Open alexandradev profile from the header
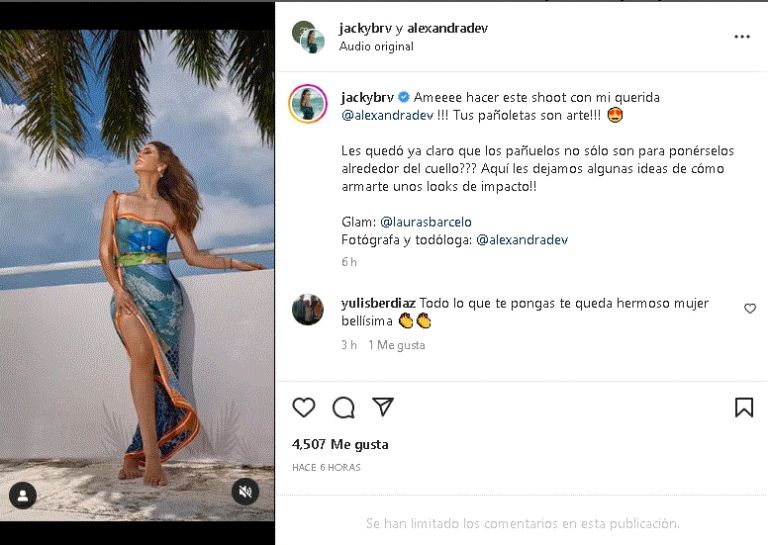Screen dimensions: 768x545 [447, 28]
